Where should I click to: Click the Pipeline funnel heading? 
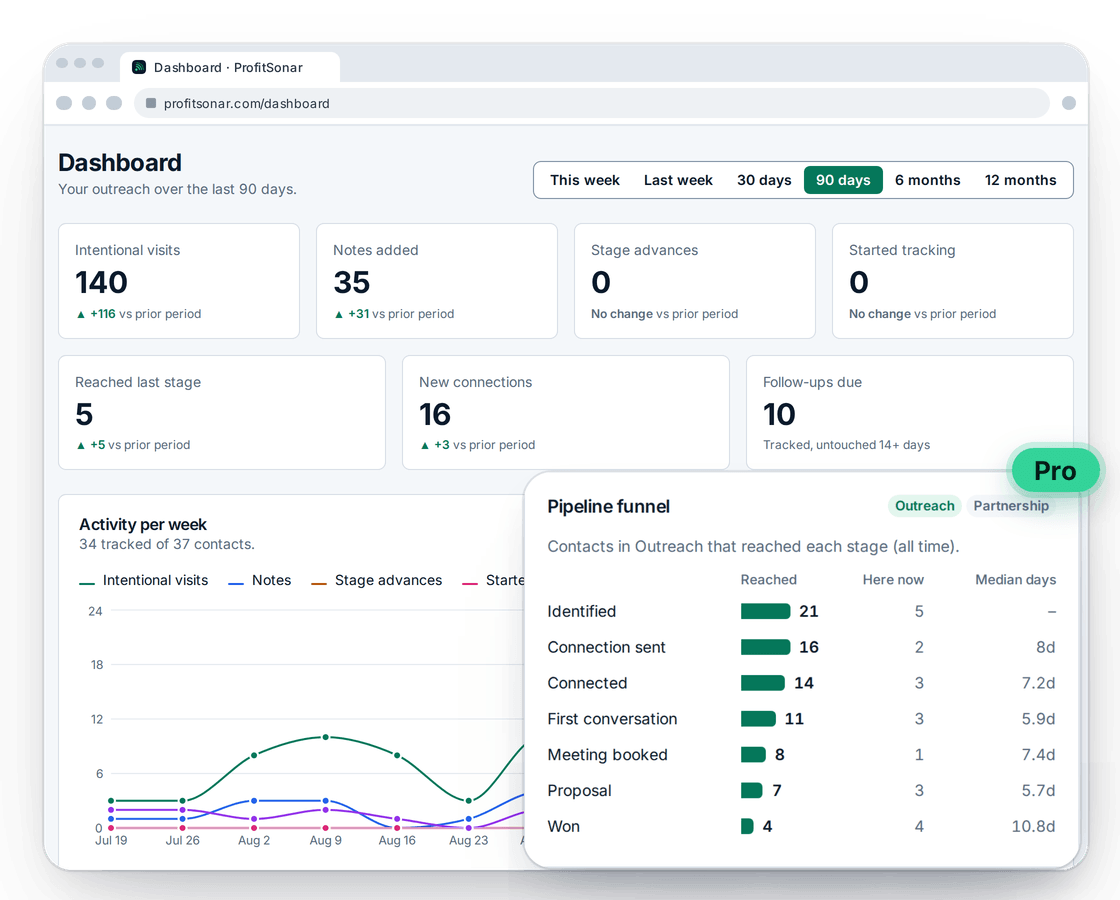tap(609, 506)
